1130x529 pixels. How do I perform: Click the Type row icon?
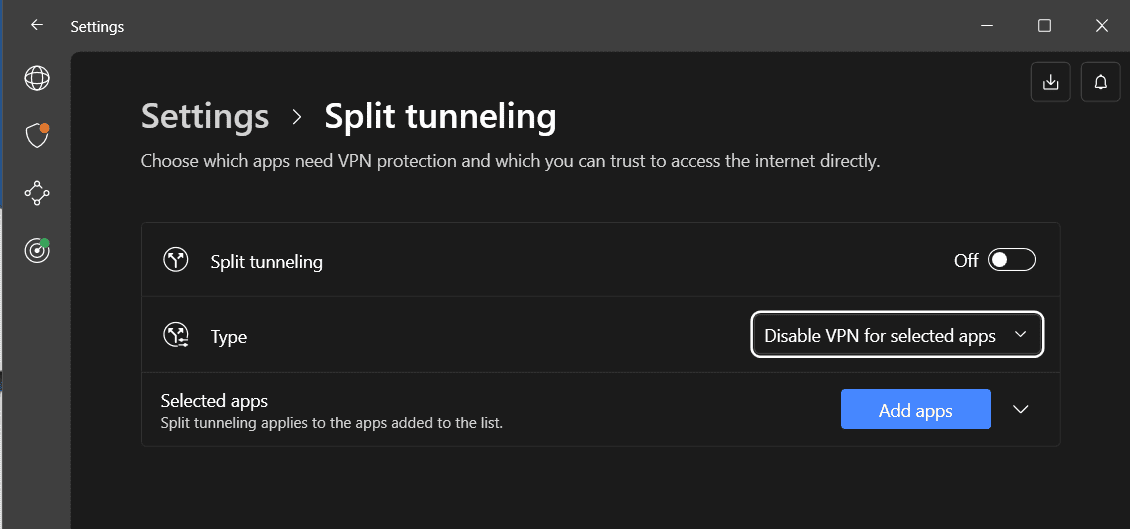click(176, 336)
